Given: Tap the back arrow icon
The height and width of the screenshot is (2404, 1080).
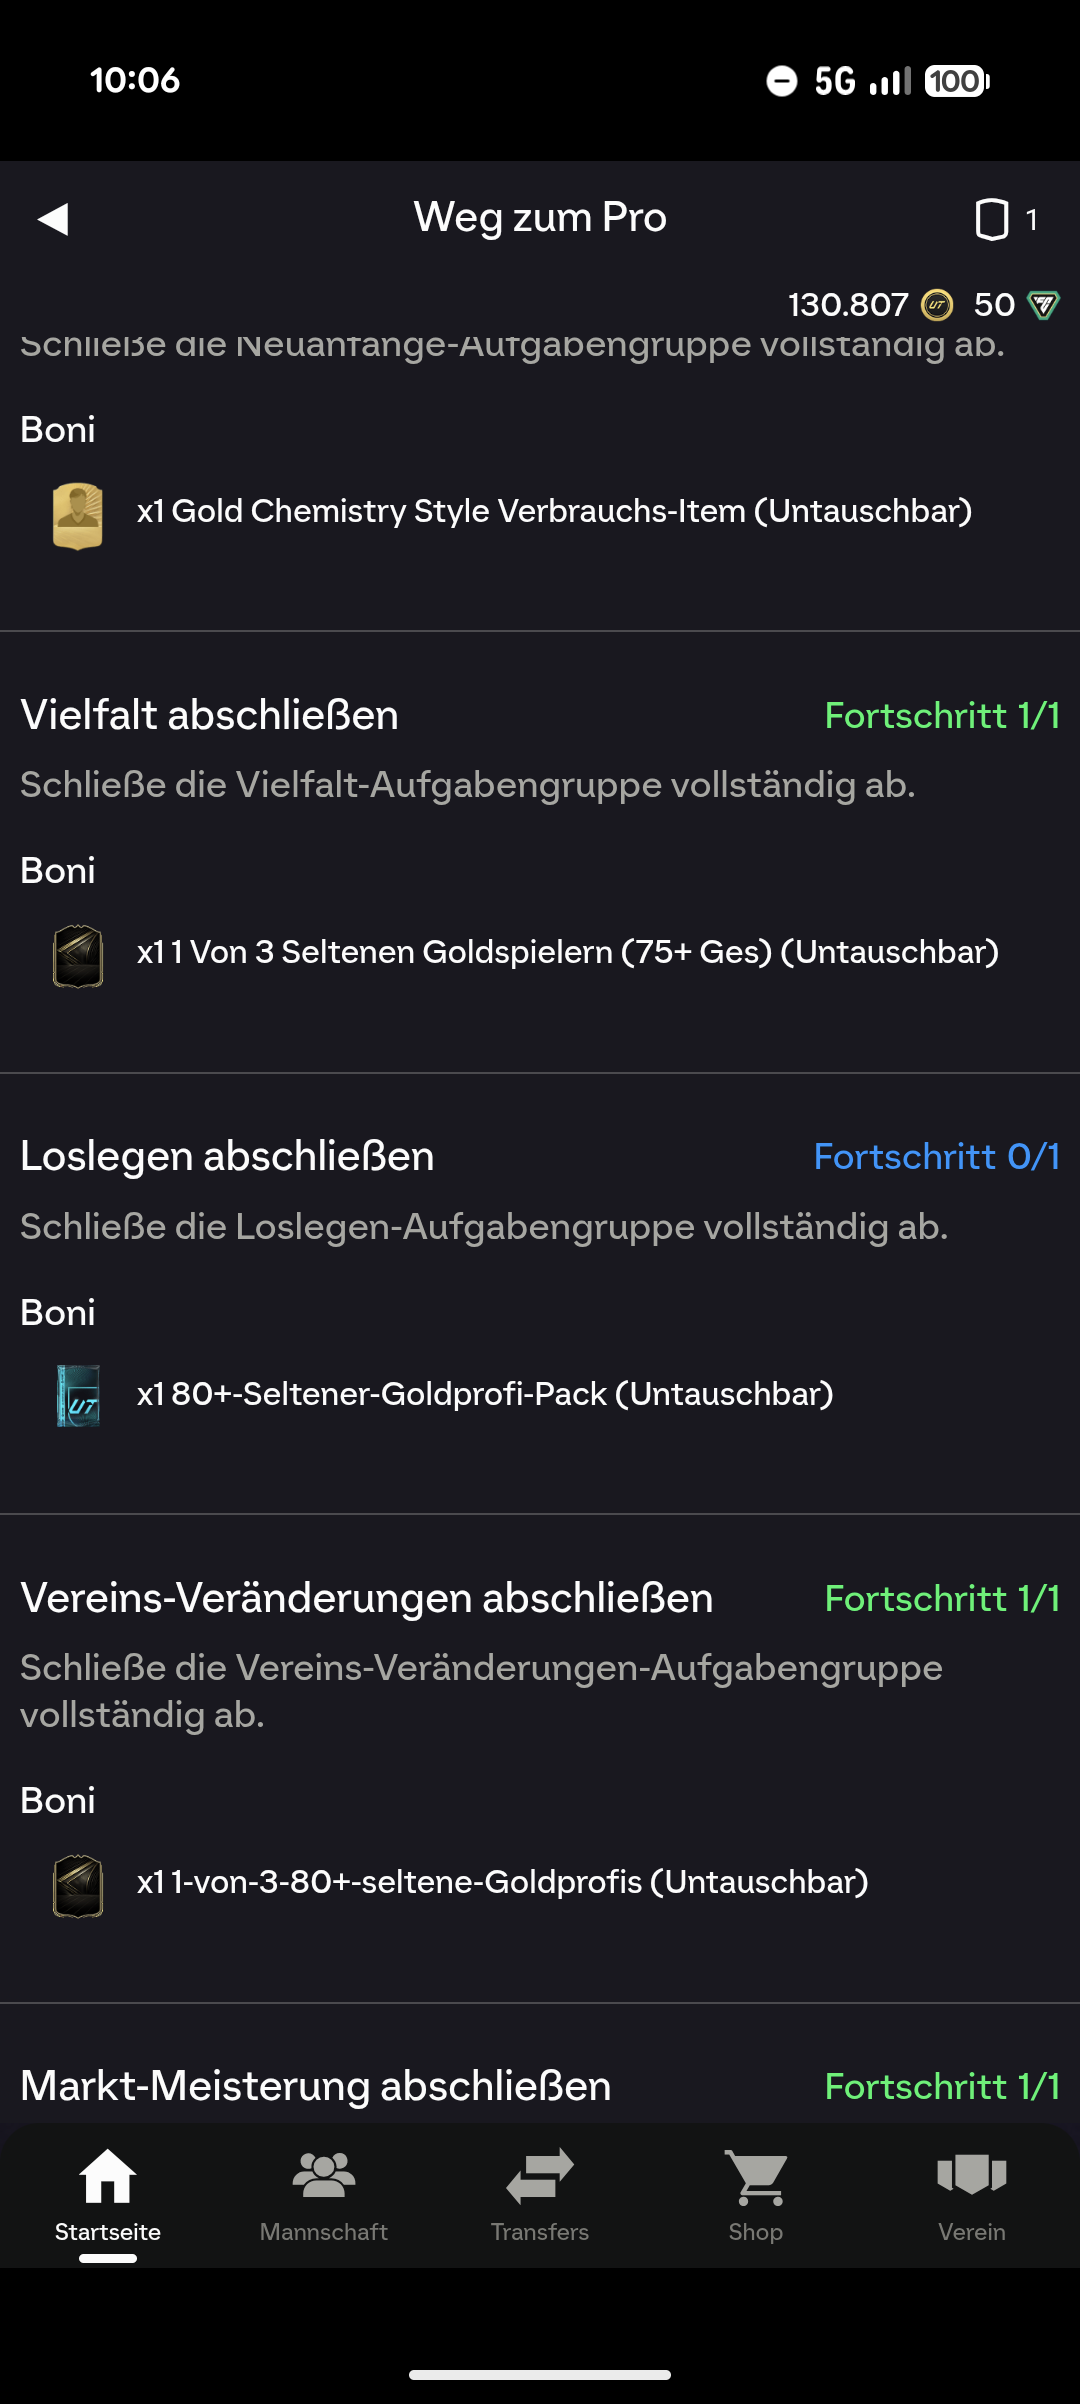Looking at the screenshot, I should click(x=54, y=219).
